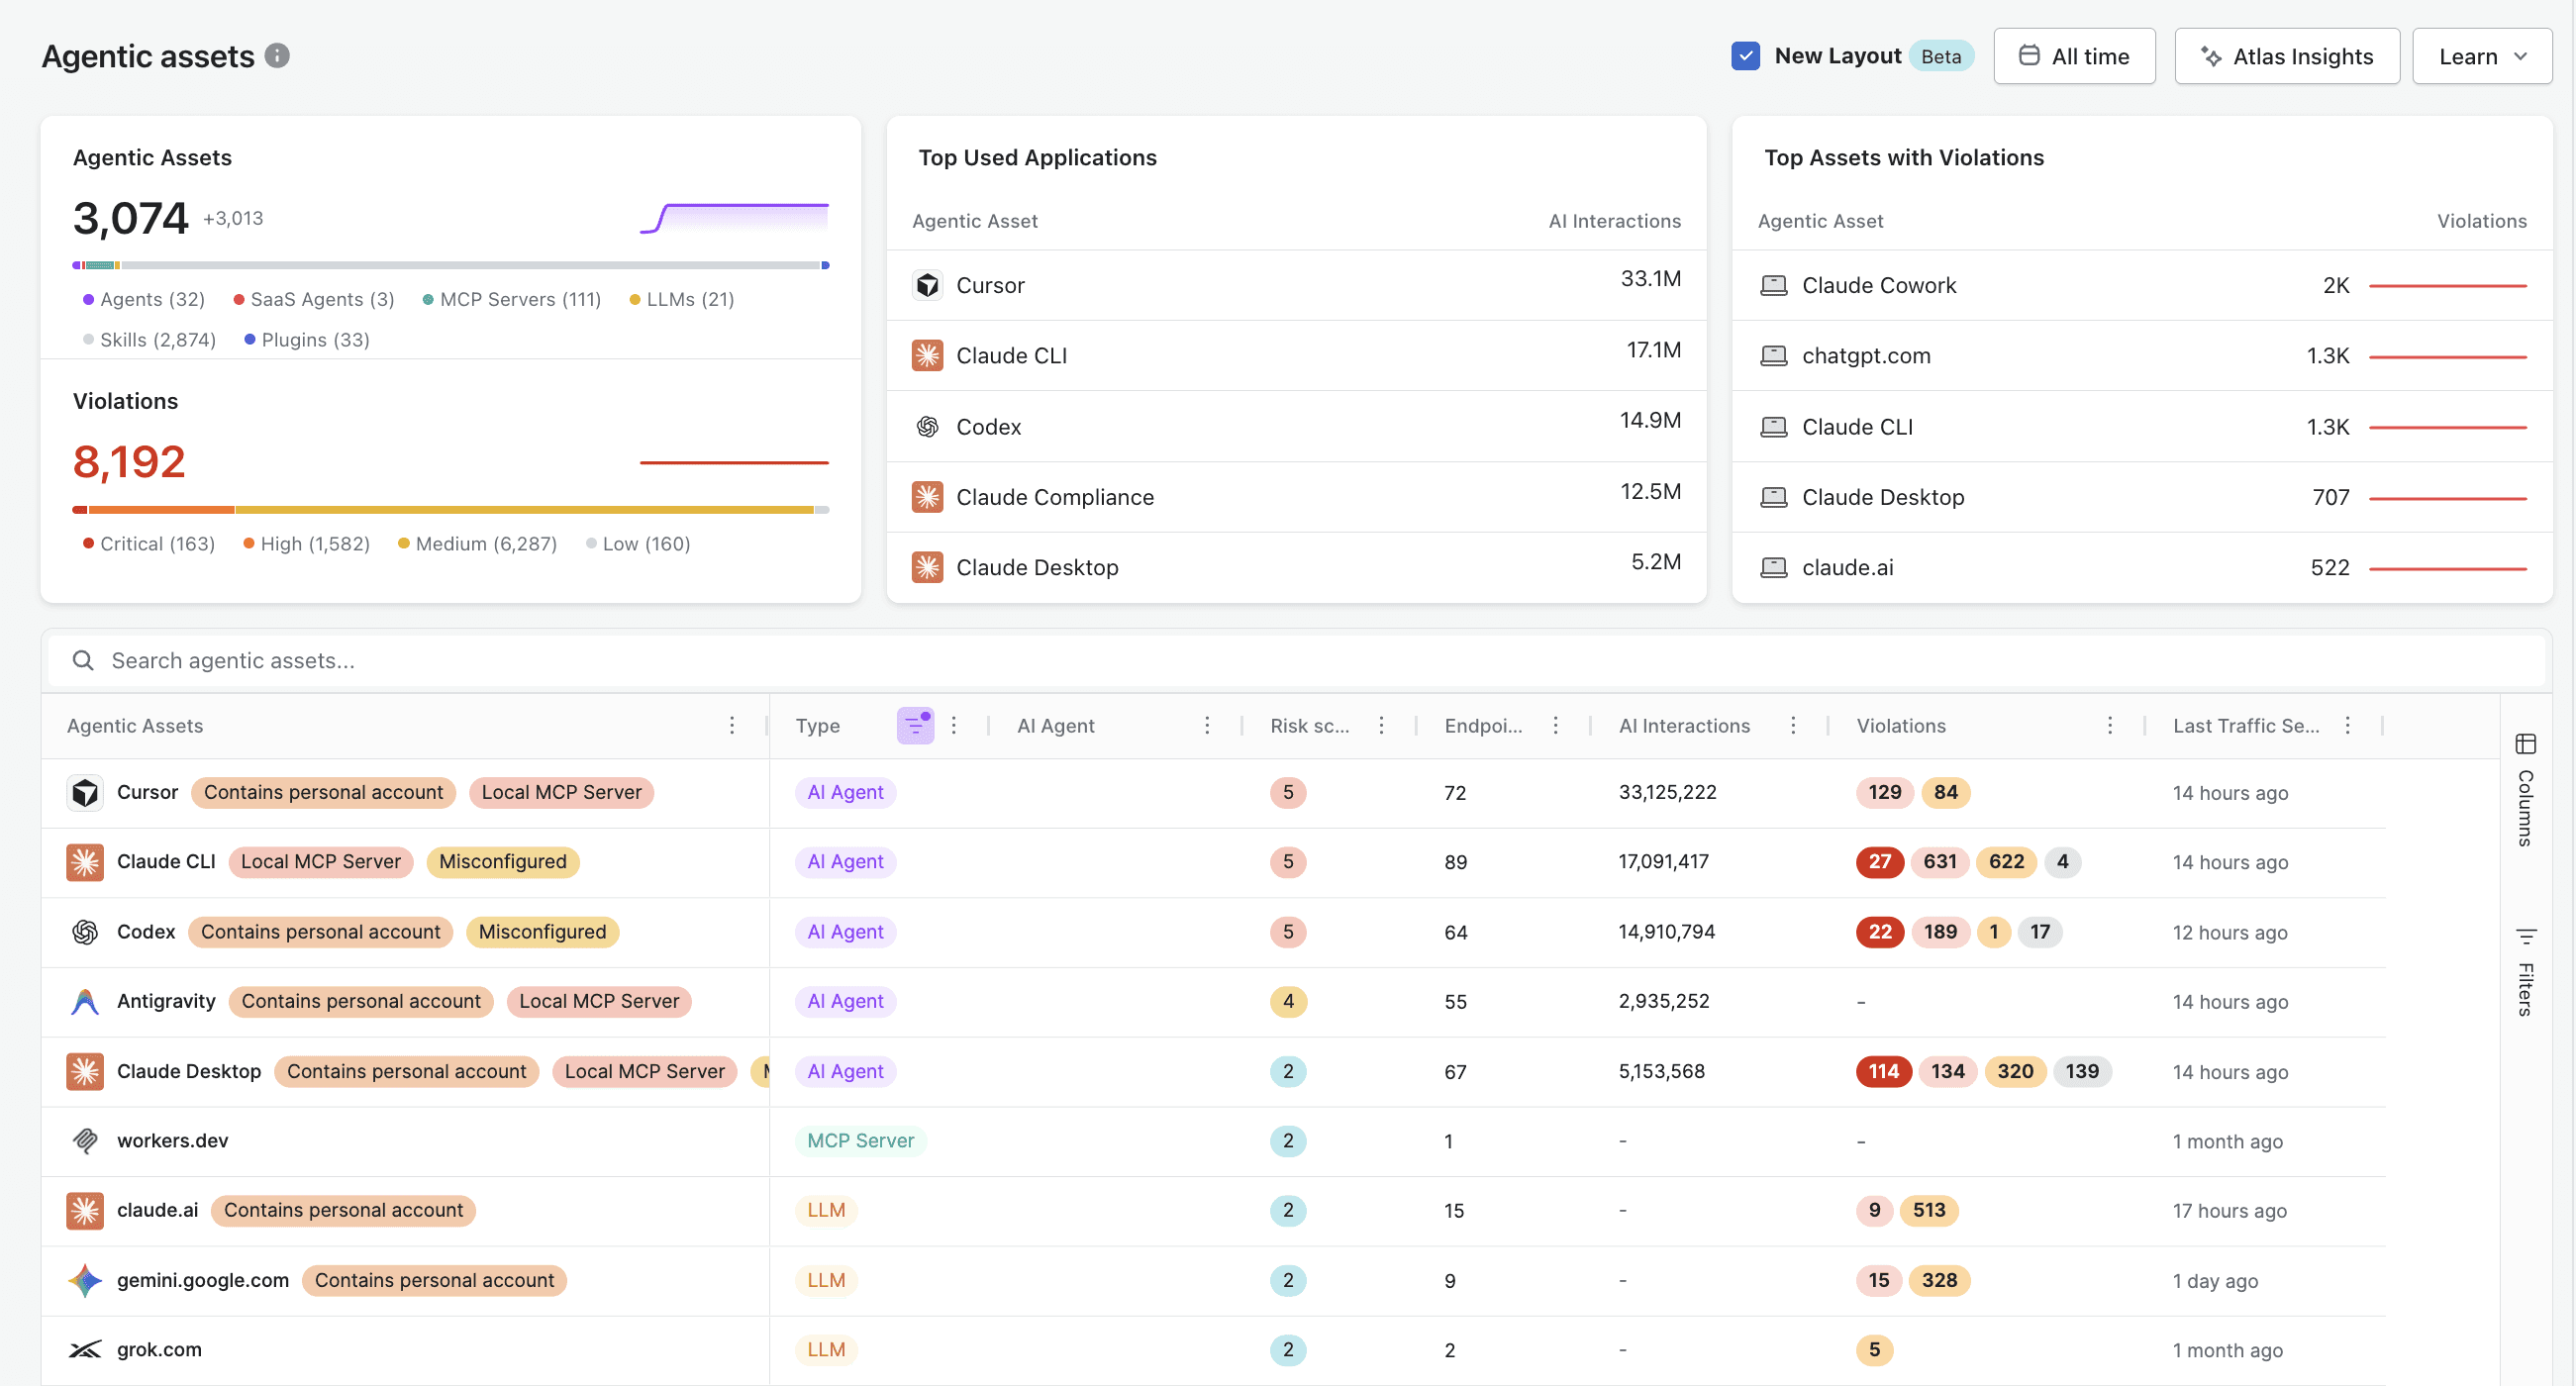
Task: Click the Claude CLI icon in the table
Action: [x=85, y=862]
